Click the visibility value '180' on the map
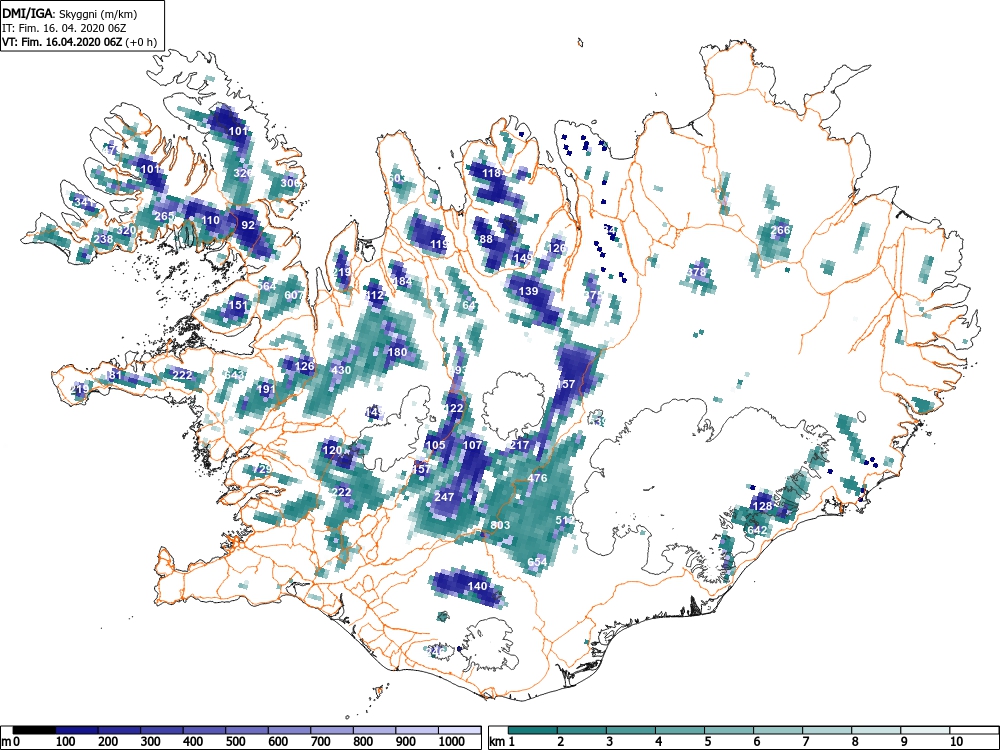 click(397, 352)
